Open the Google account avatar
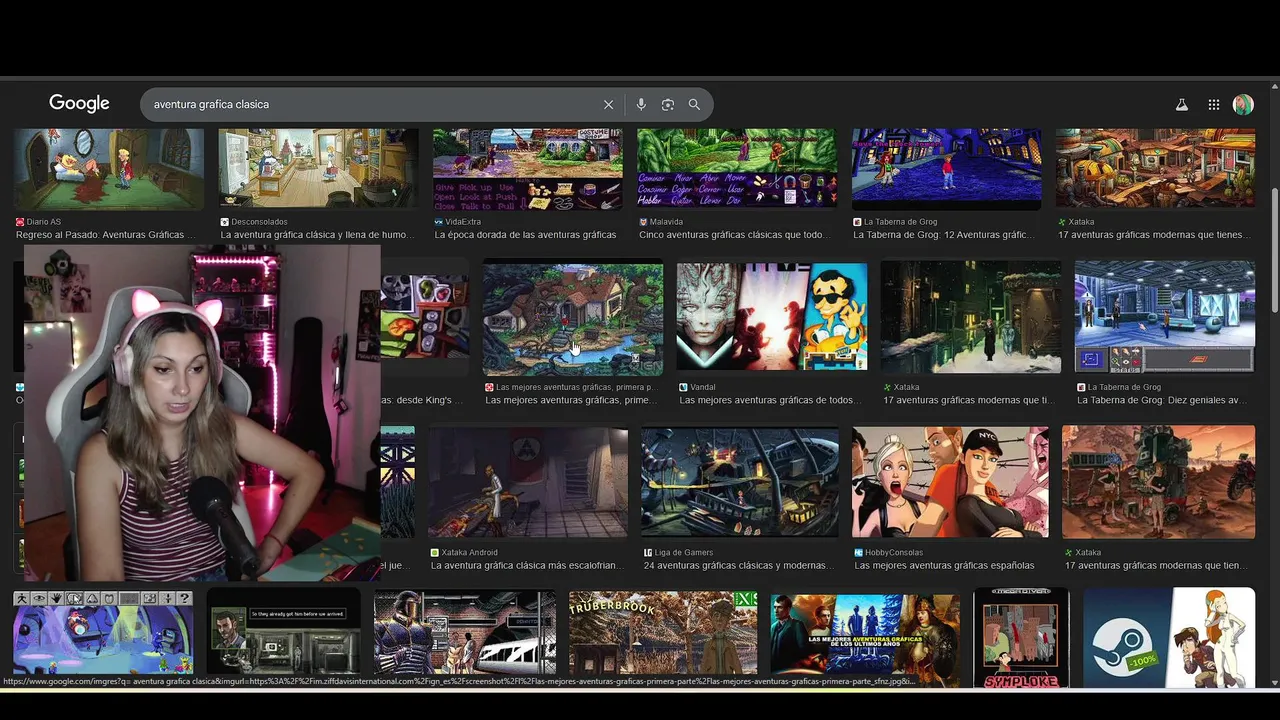 click(x=1243, y=105)
